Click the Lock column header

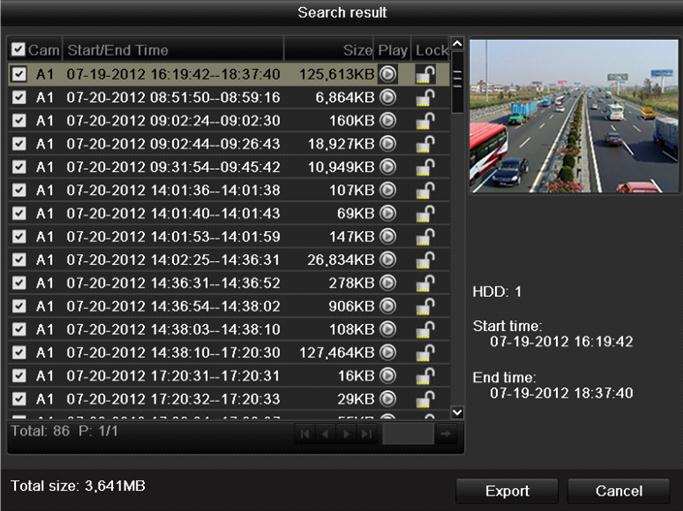click(431, 50)
